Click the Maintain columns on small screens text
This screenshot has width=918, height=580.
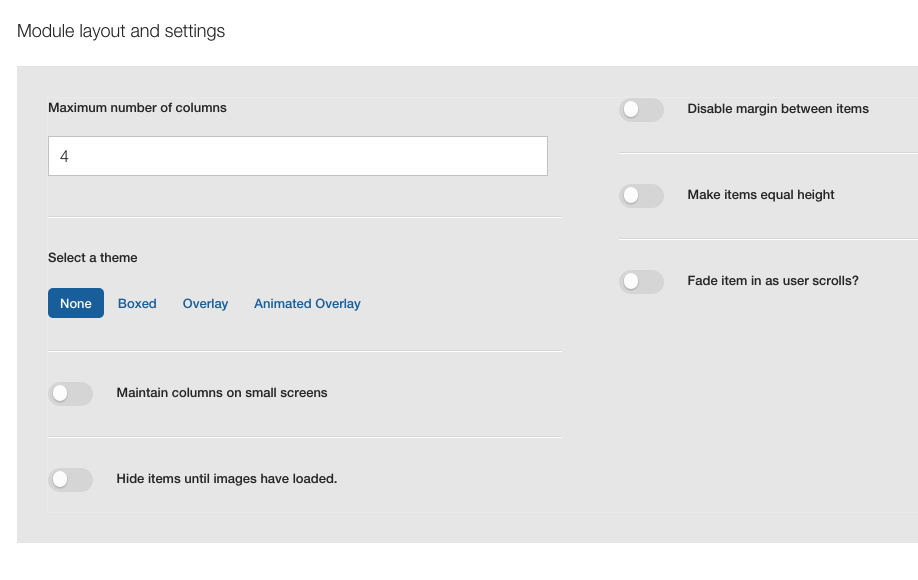tap(222, 393)
